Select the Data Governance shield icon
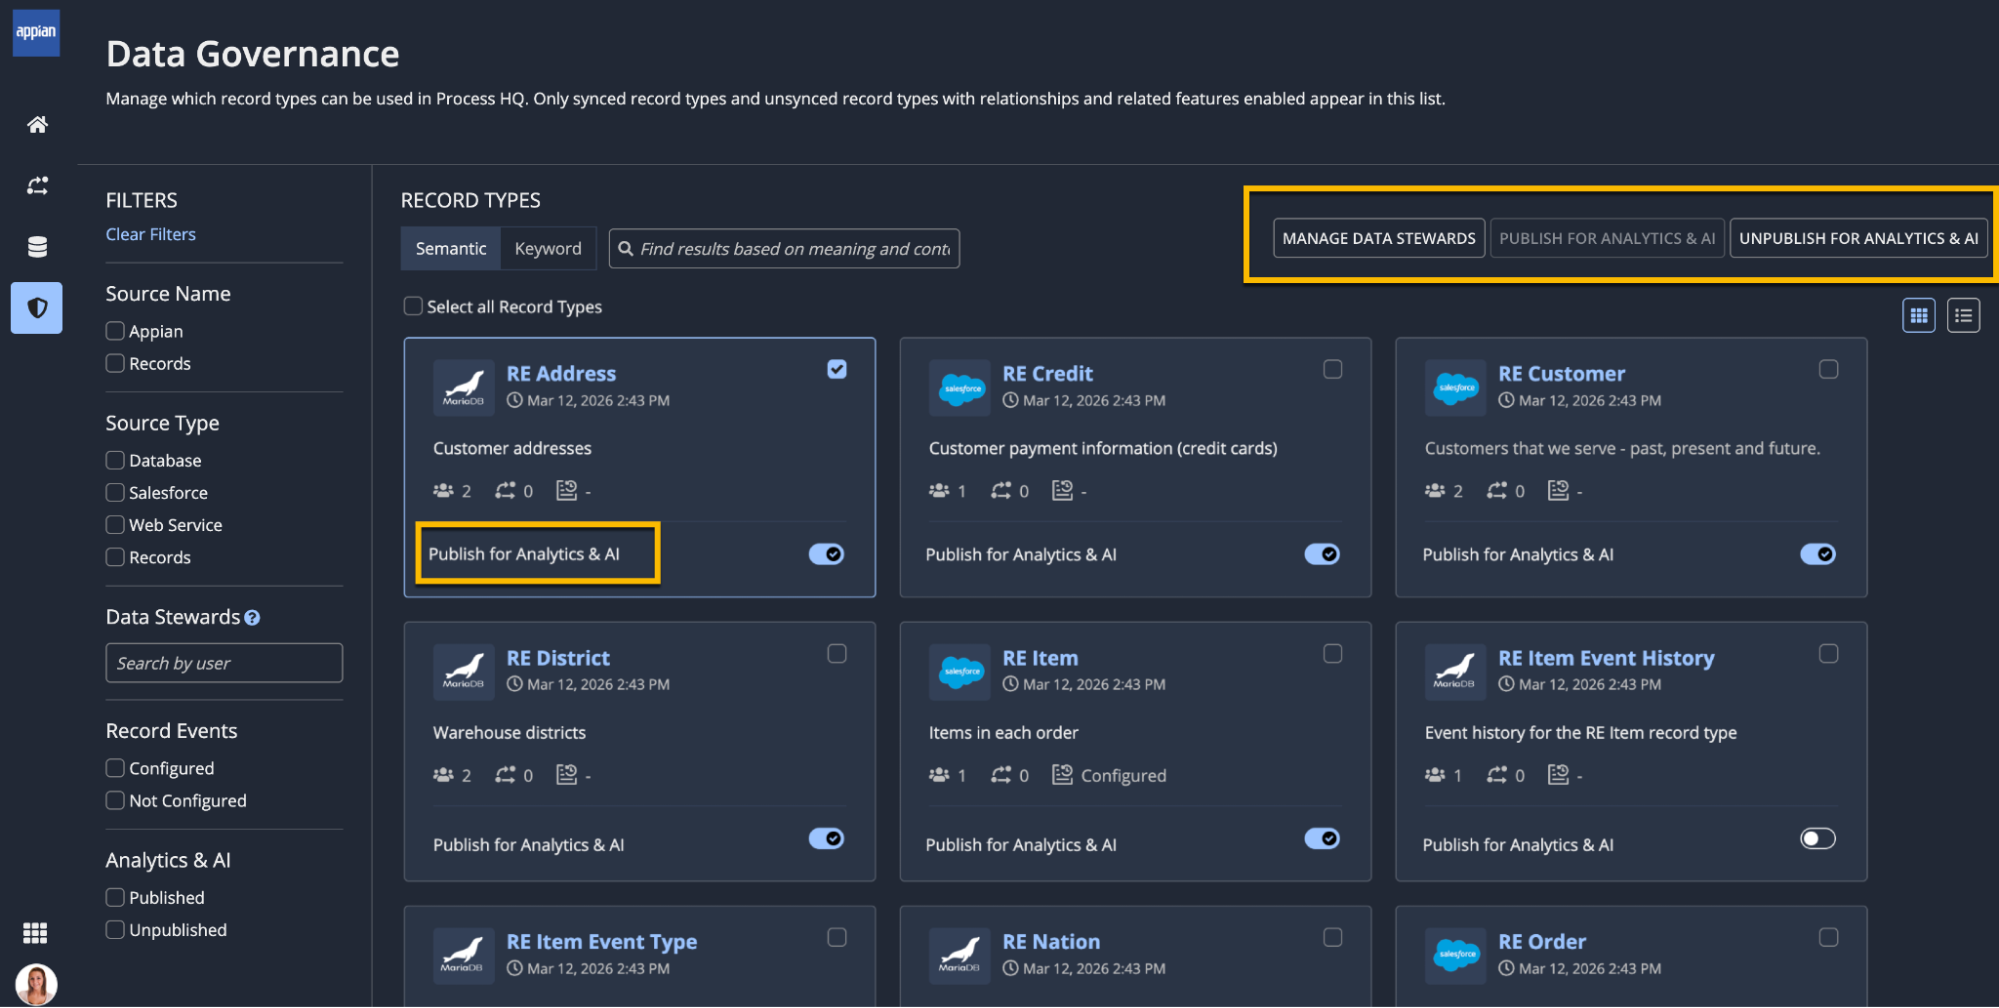The height and width of the screenshot is (1008, 1999). 37,307
